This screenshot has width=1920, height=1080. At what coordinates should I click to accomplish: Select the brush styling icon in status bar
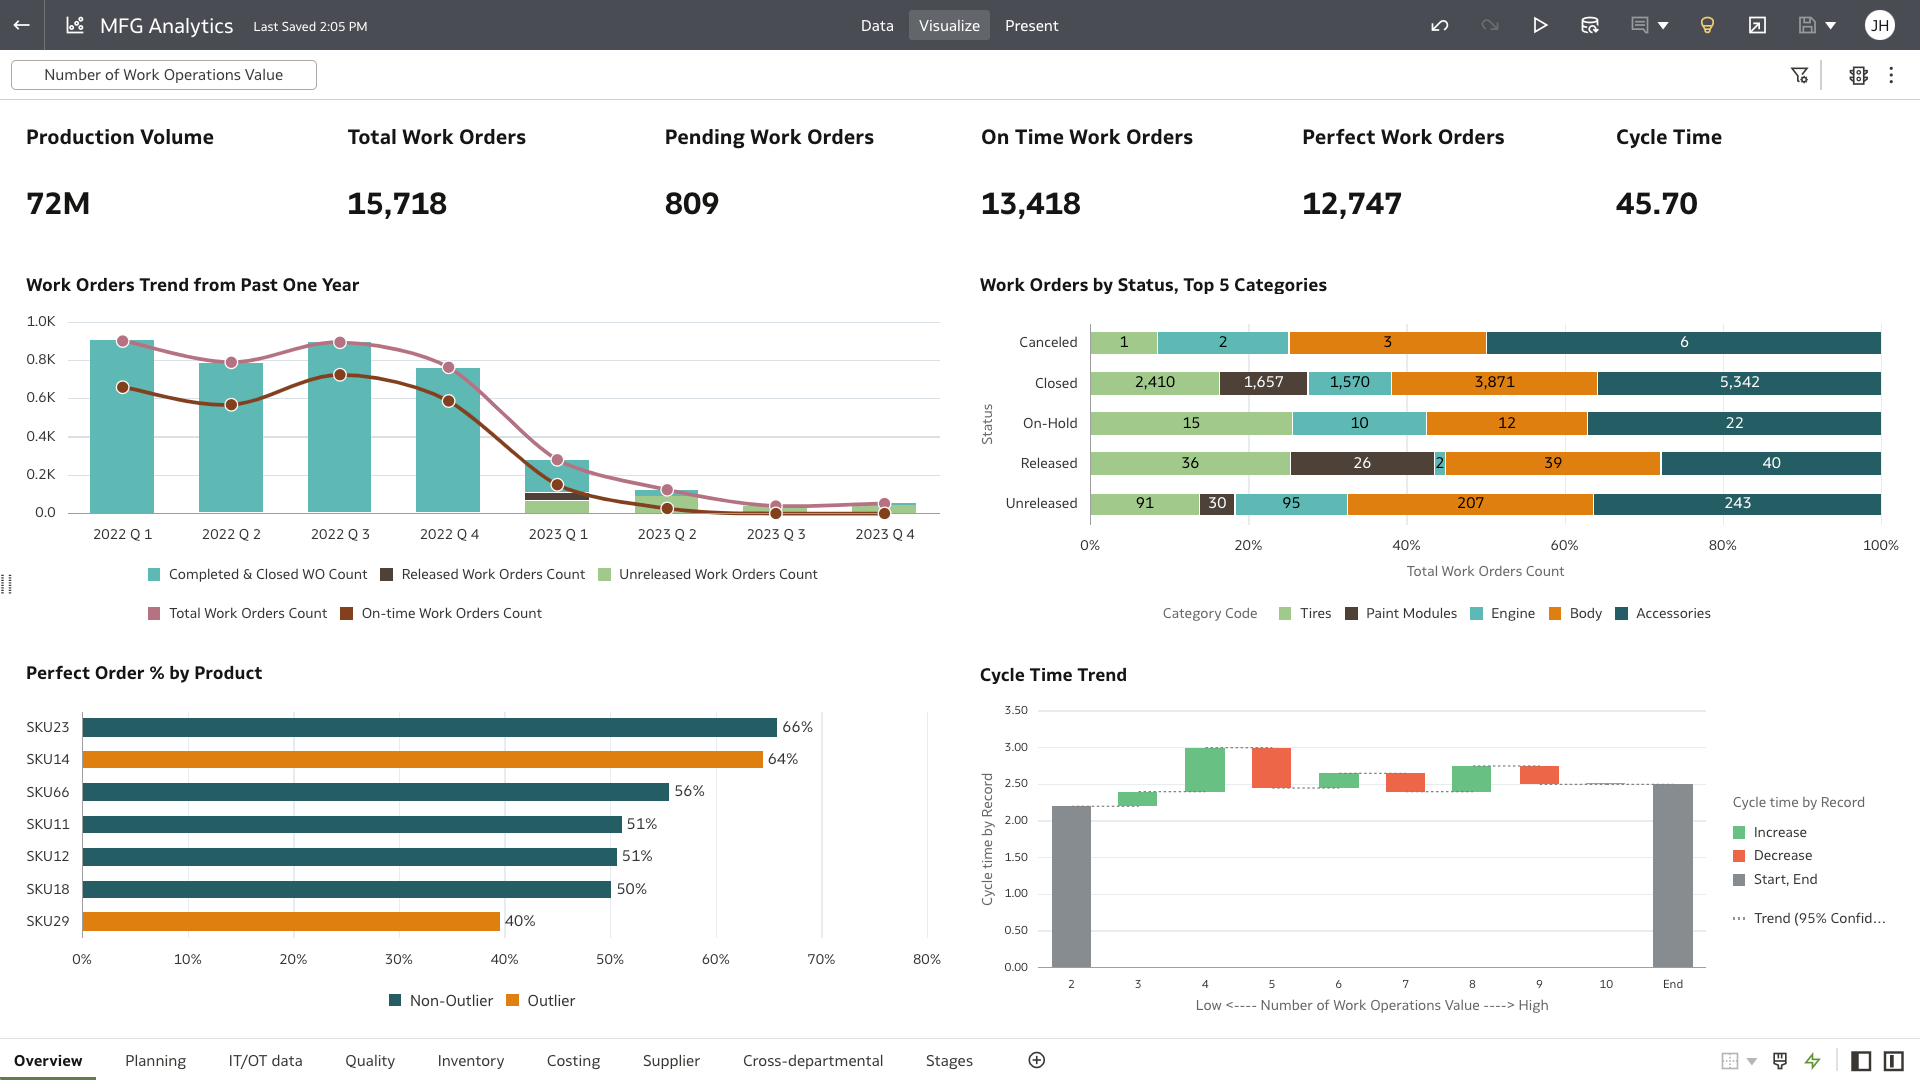(1781, 1060)
